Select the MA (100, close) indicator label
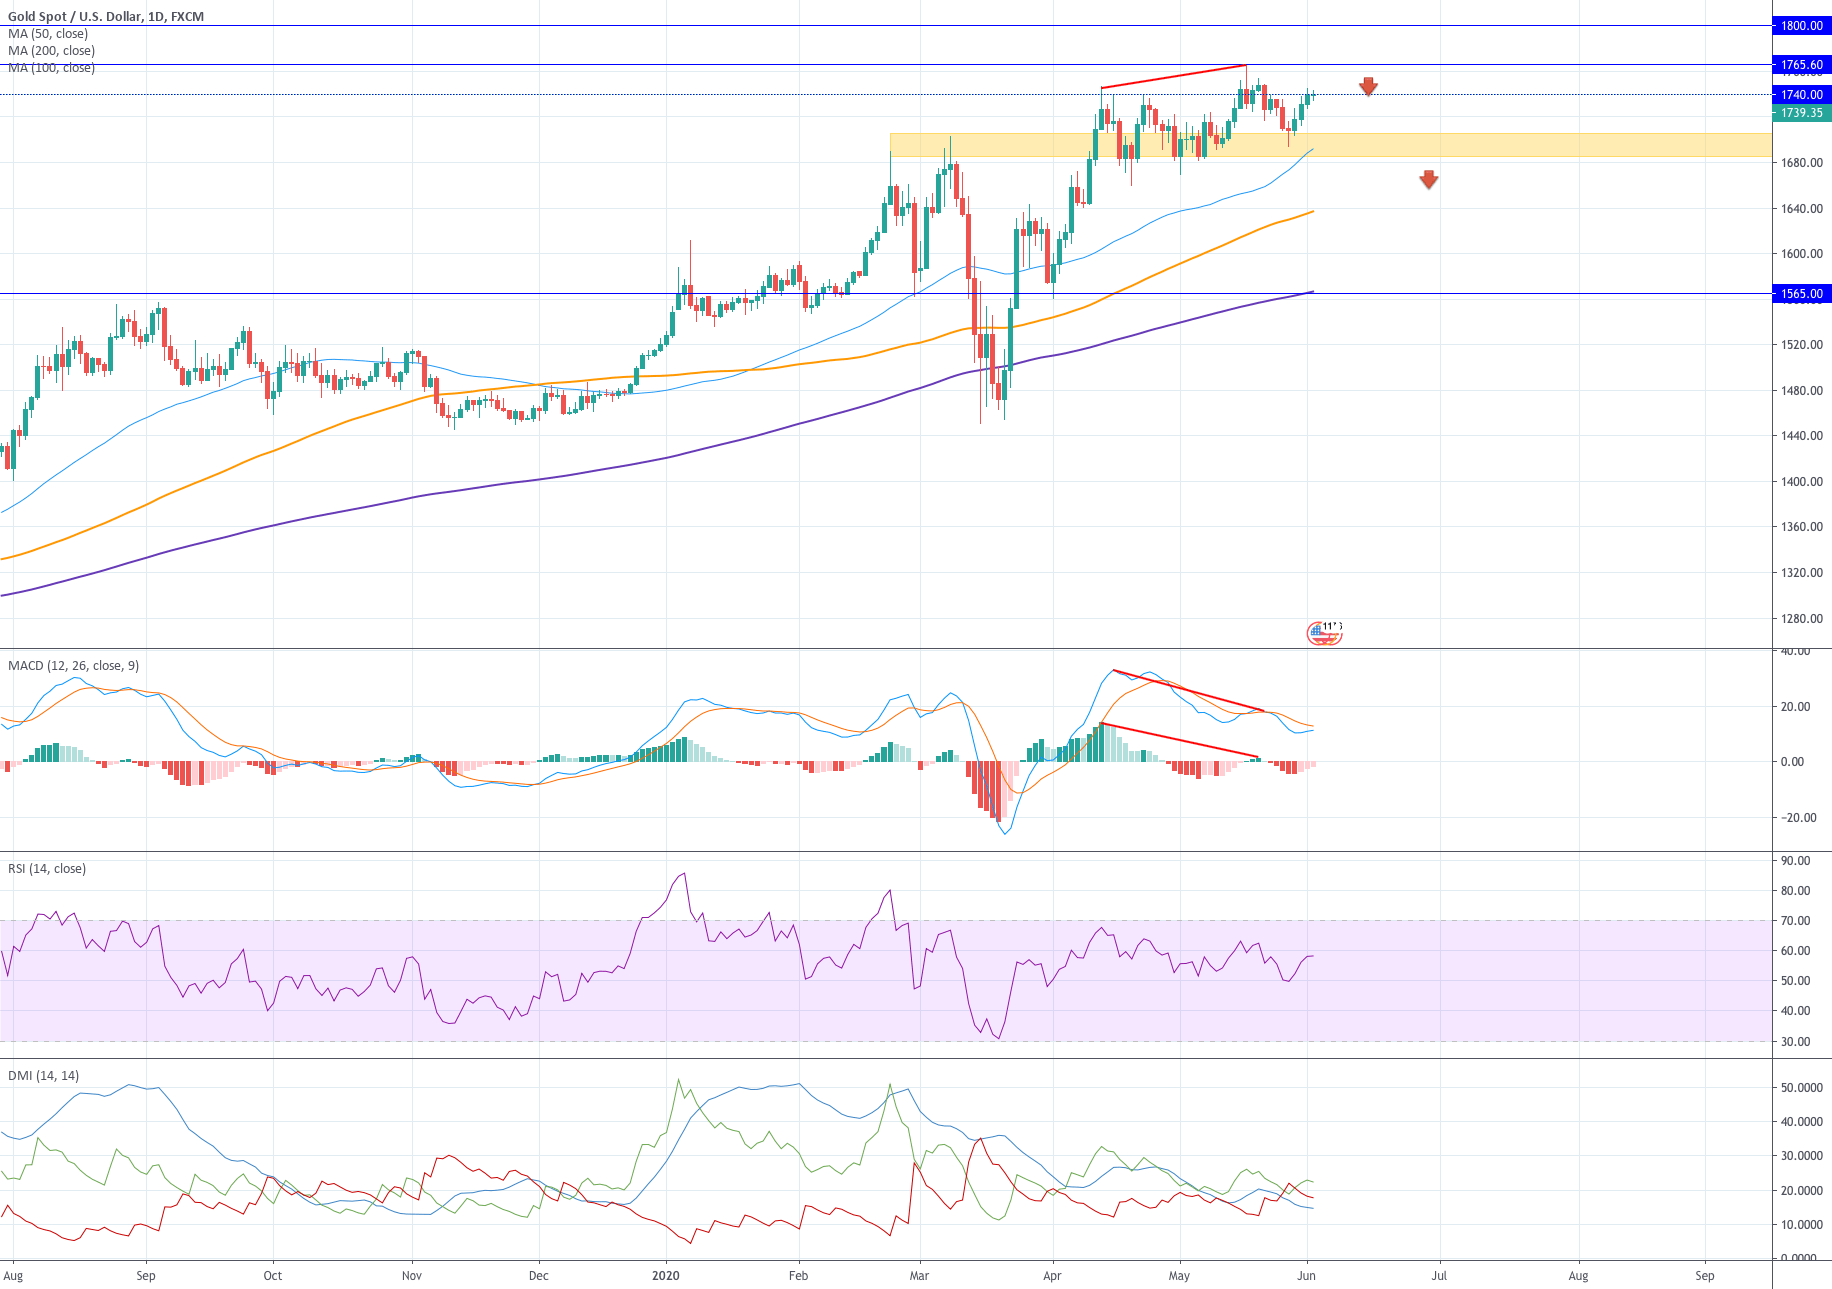The height and width of the screenshot is (1289, 1832). [50, 67]
